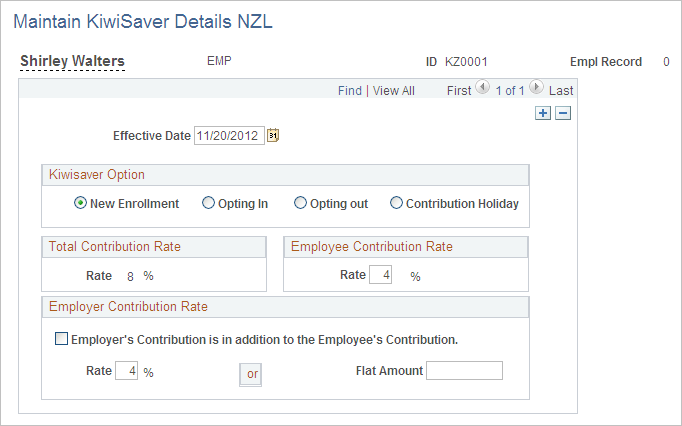Click the Maintain KiwiSaver Details NZL title
Image resolution: width=682 pixels, height=426 pixels.
(x=143, y=22)
